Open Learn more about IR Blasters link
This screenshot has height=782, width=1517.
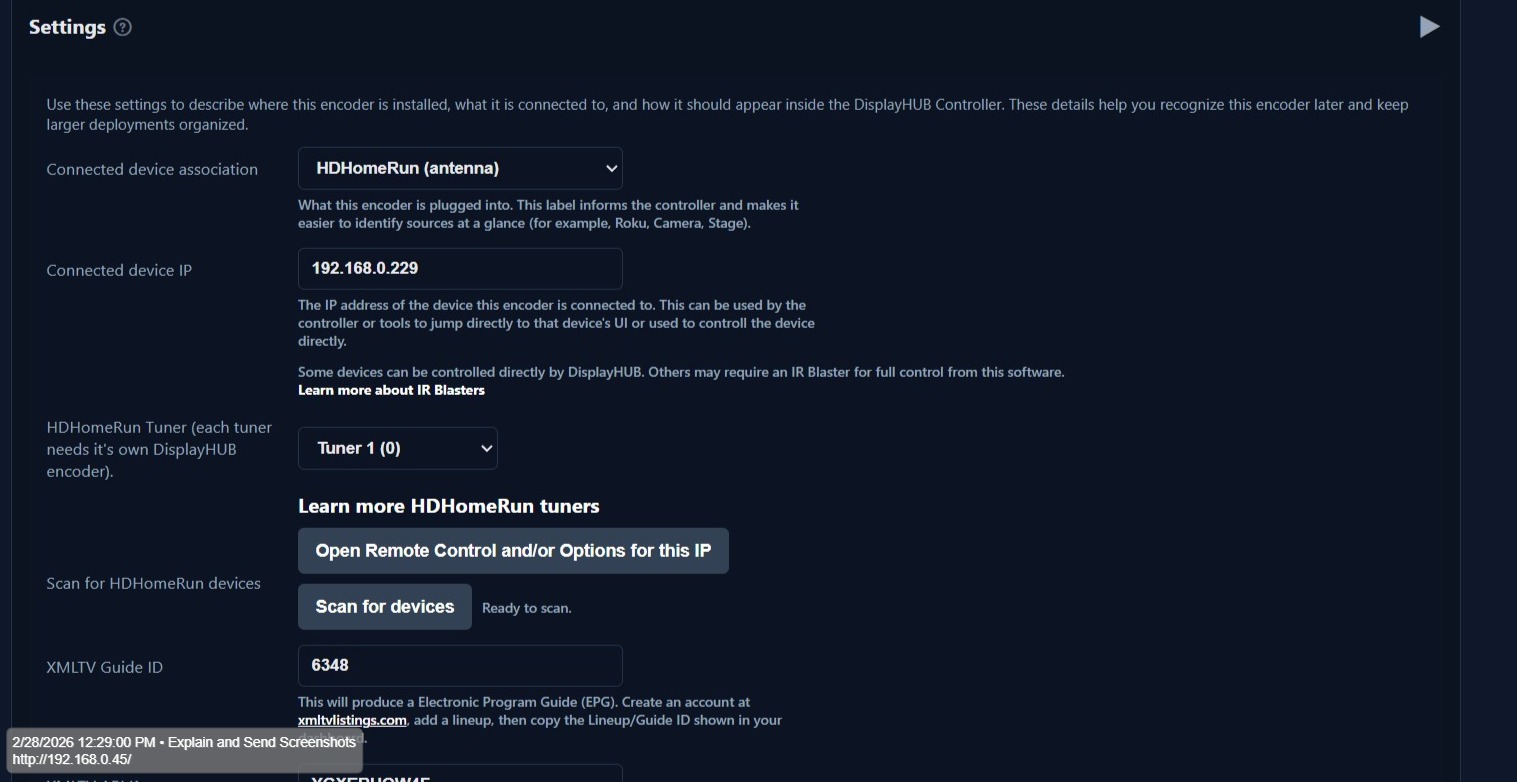pyautogui.click(x=391, y=390)
